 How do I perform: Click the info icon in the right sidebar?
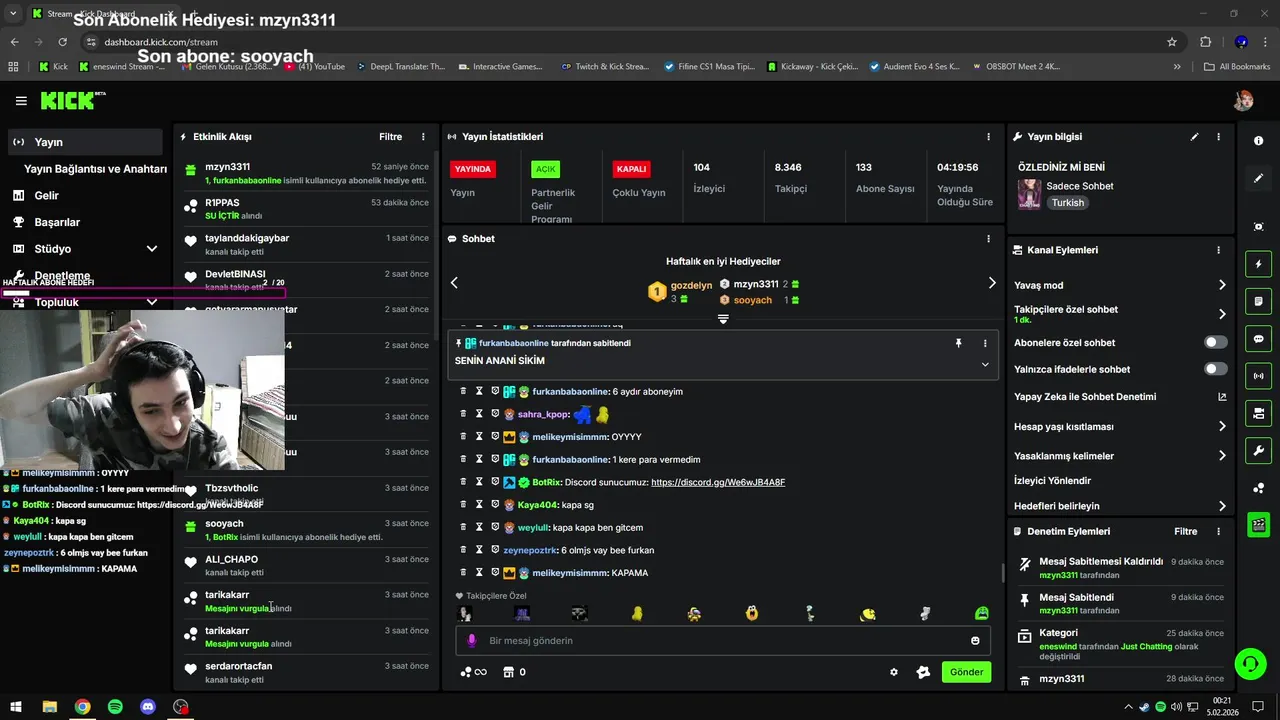pyautogui.click(x=1258, y=141)
